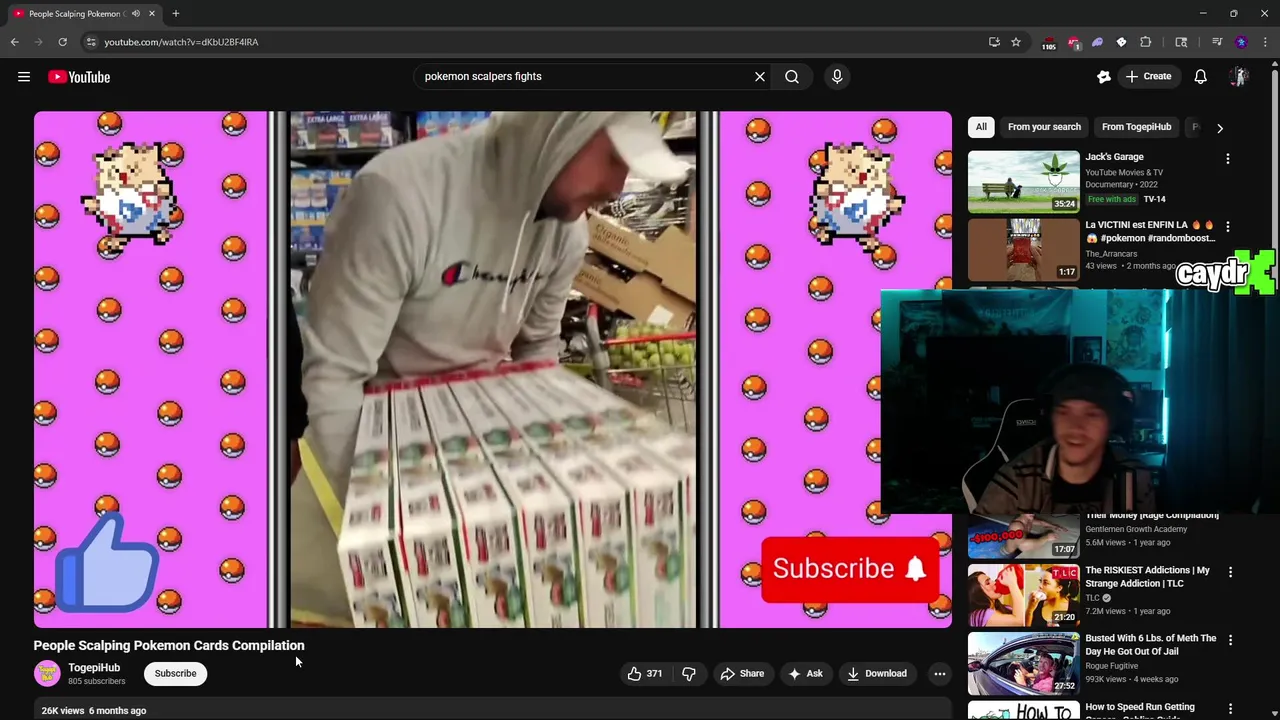Viewport: 1280px width, 720px height.
Task: Go to the YouTube home logo
Action: pos(79,77)
